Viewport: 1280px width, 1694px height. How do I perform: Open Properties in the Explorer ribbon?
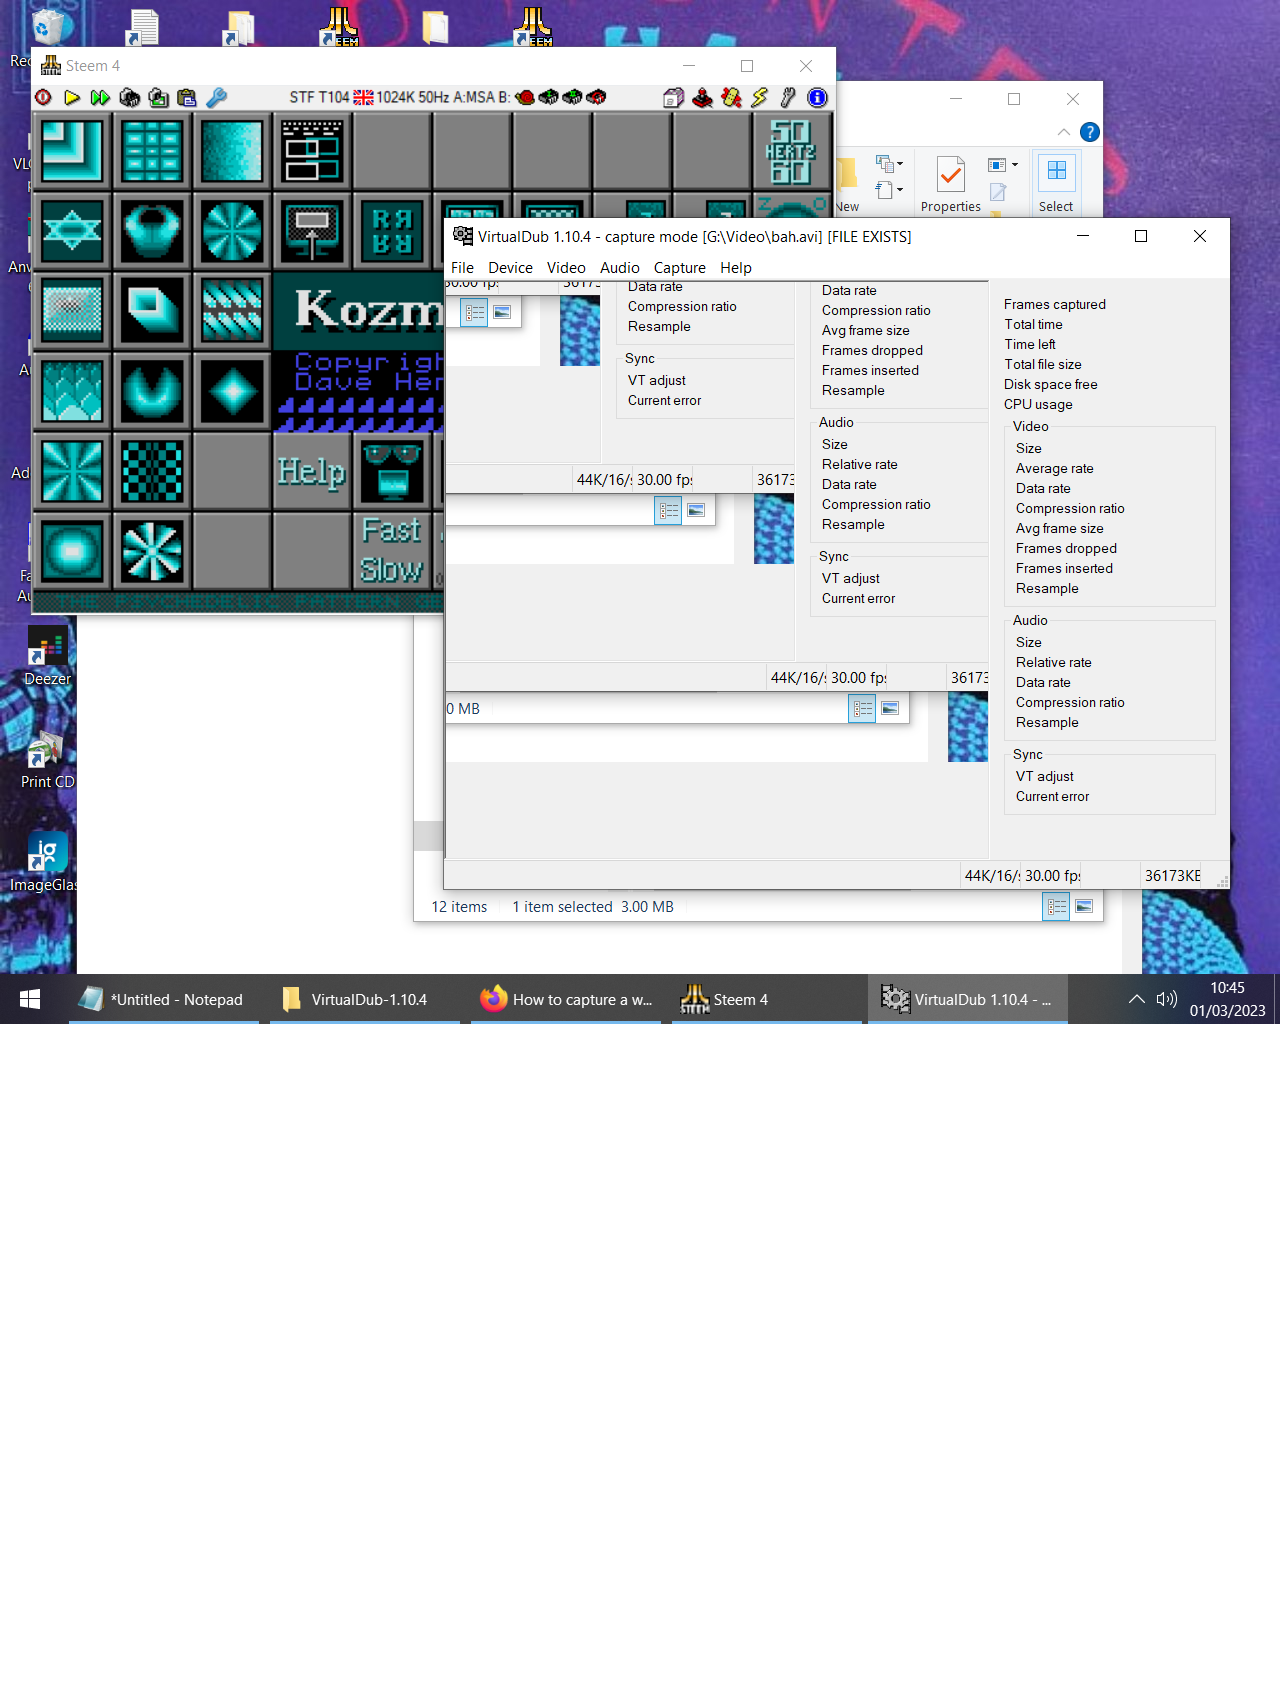tap(950, 184)
